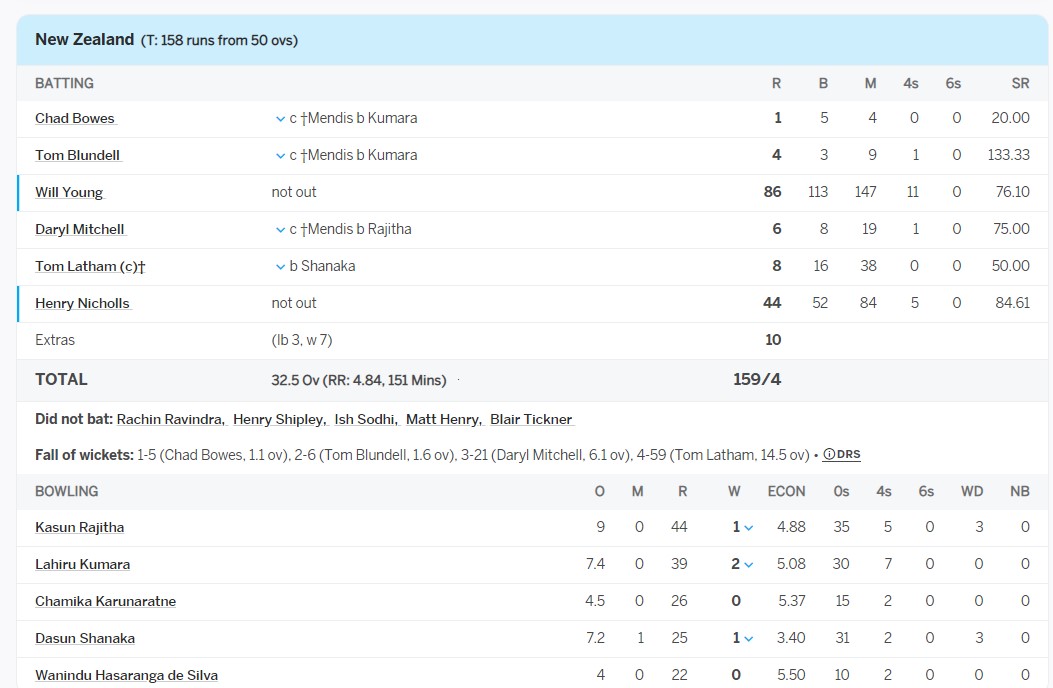Expand Lahiru Kumara wickets chevron
The image size is (1053, 688).
point(749,565)
